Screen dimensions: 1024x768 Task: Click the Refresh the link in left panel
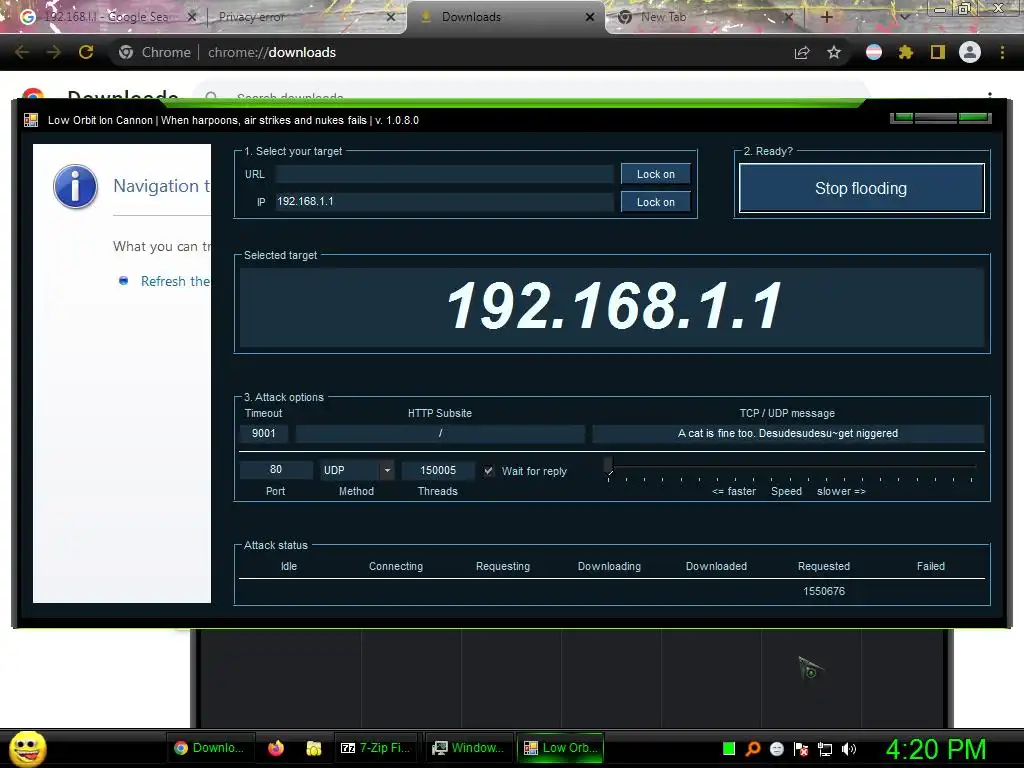click(175, 281)
